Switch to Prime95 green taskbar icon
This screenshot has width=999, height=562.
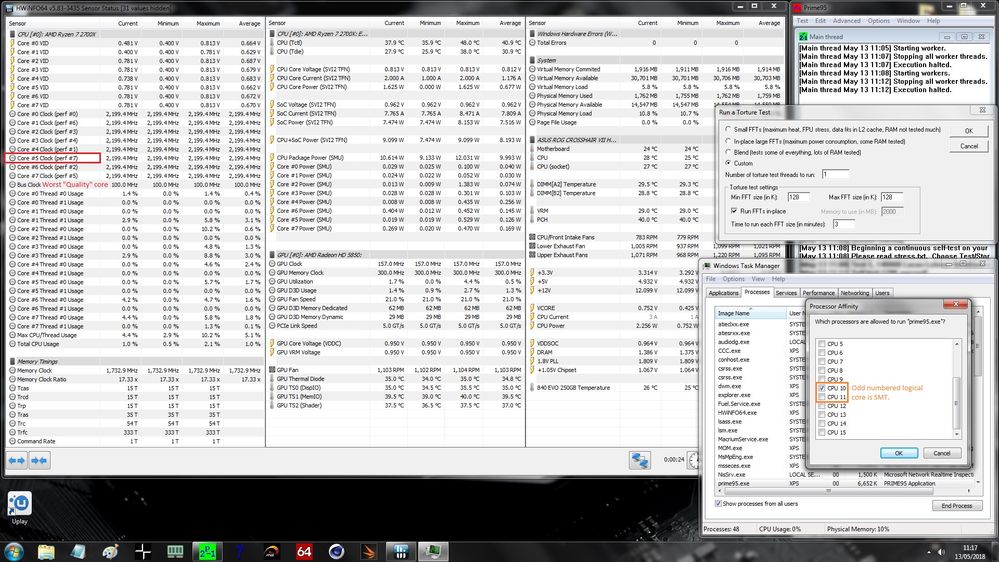click(x=208, y=552)
